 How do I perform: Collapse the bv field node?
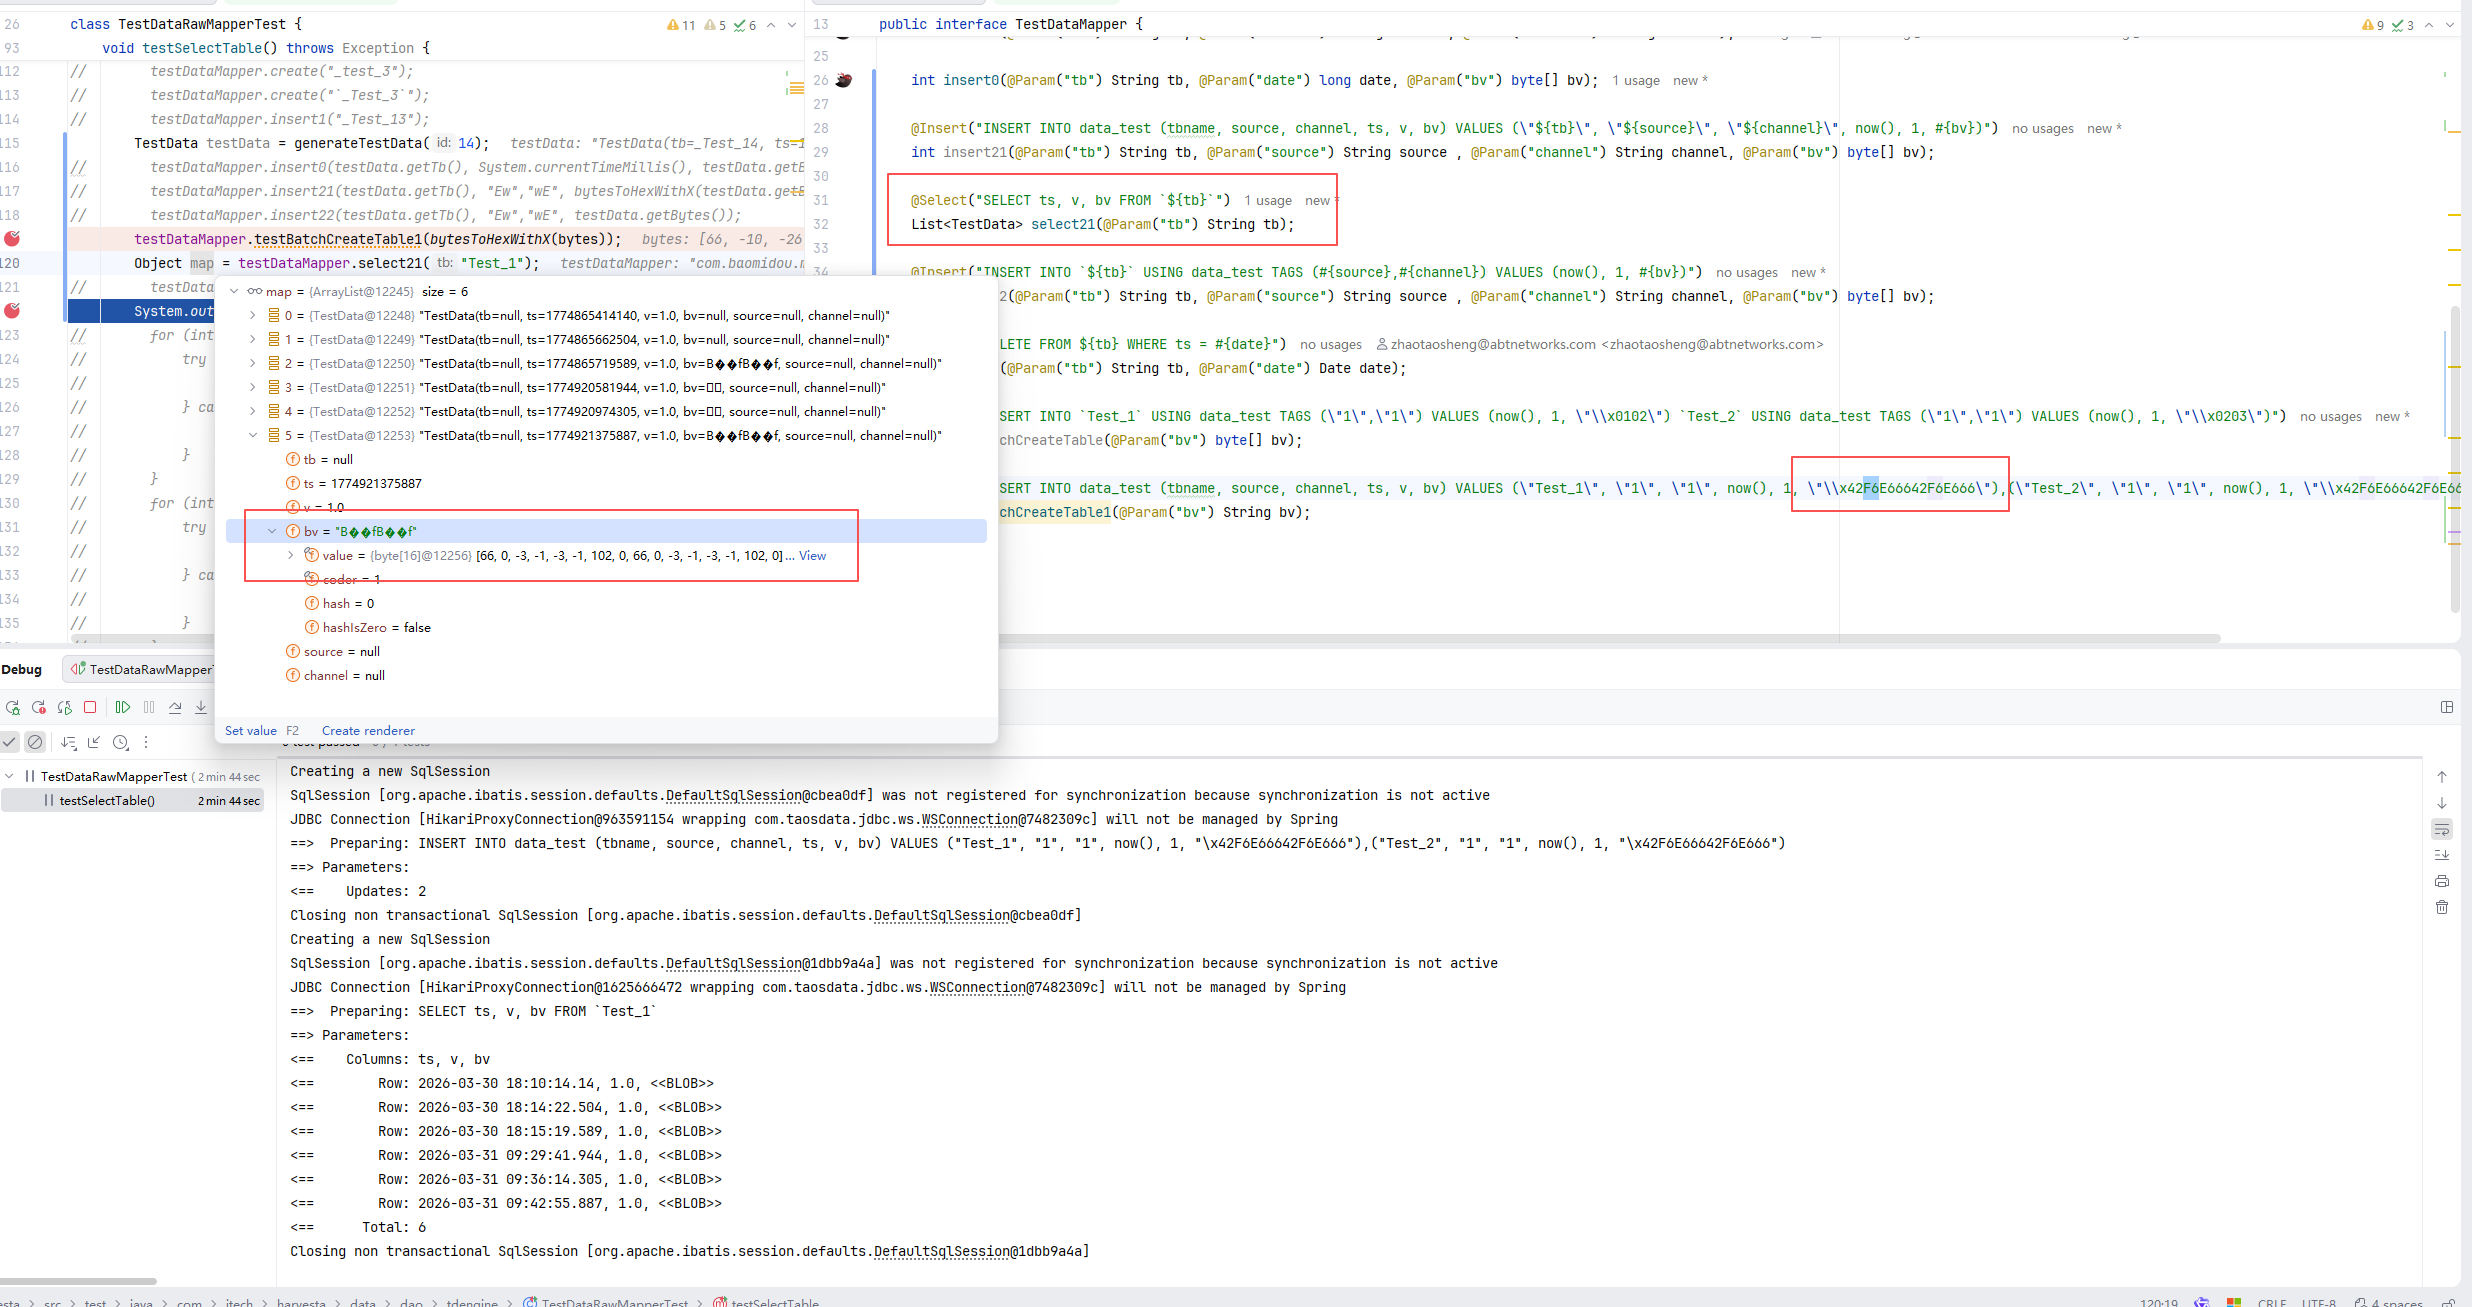[x=272, y=532]
